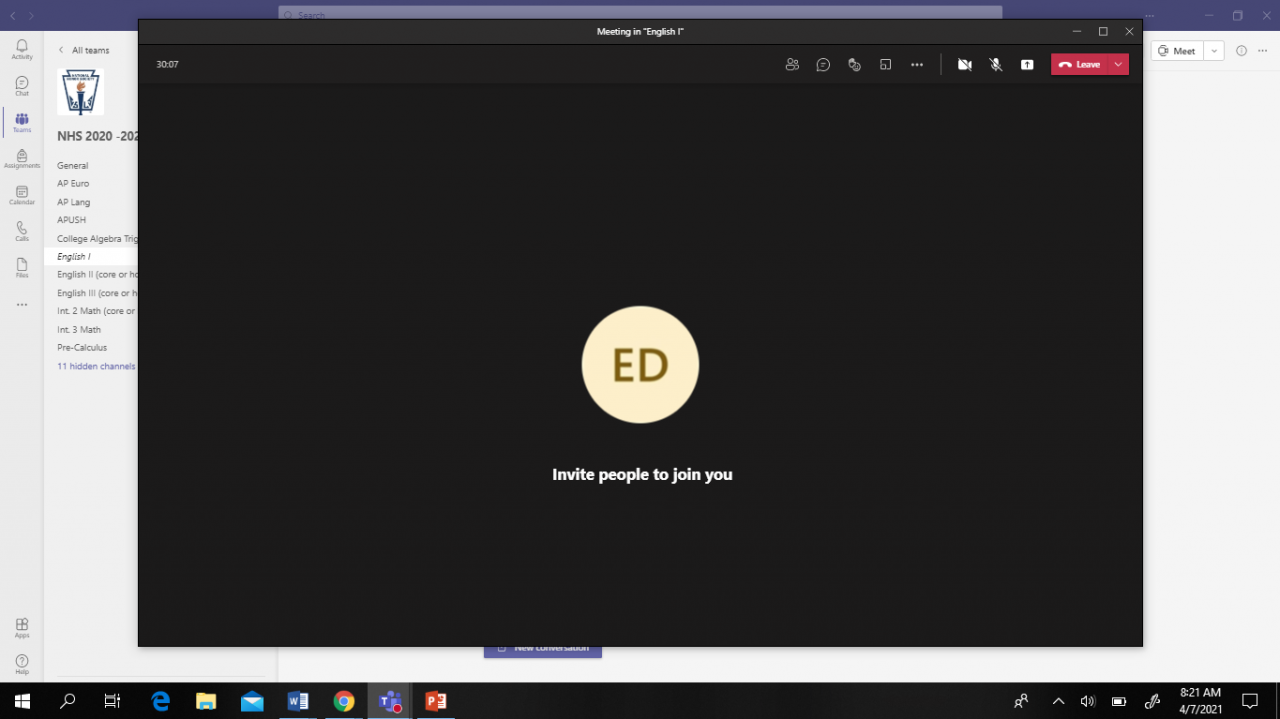Click the Teams search box
1280x719 pixels.
coord(640,13)
